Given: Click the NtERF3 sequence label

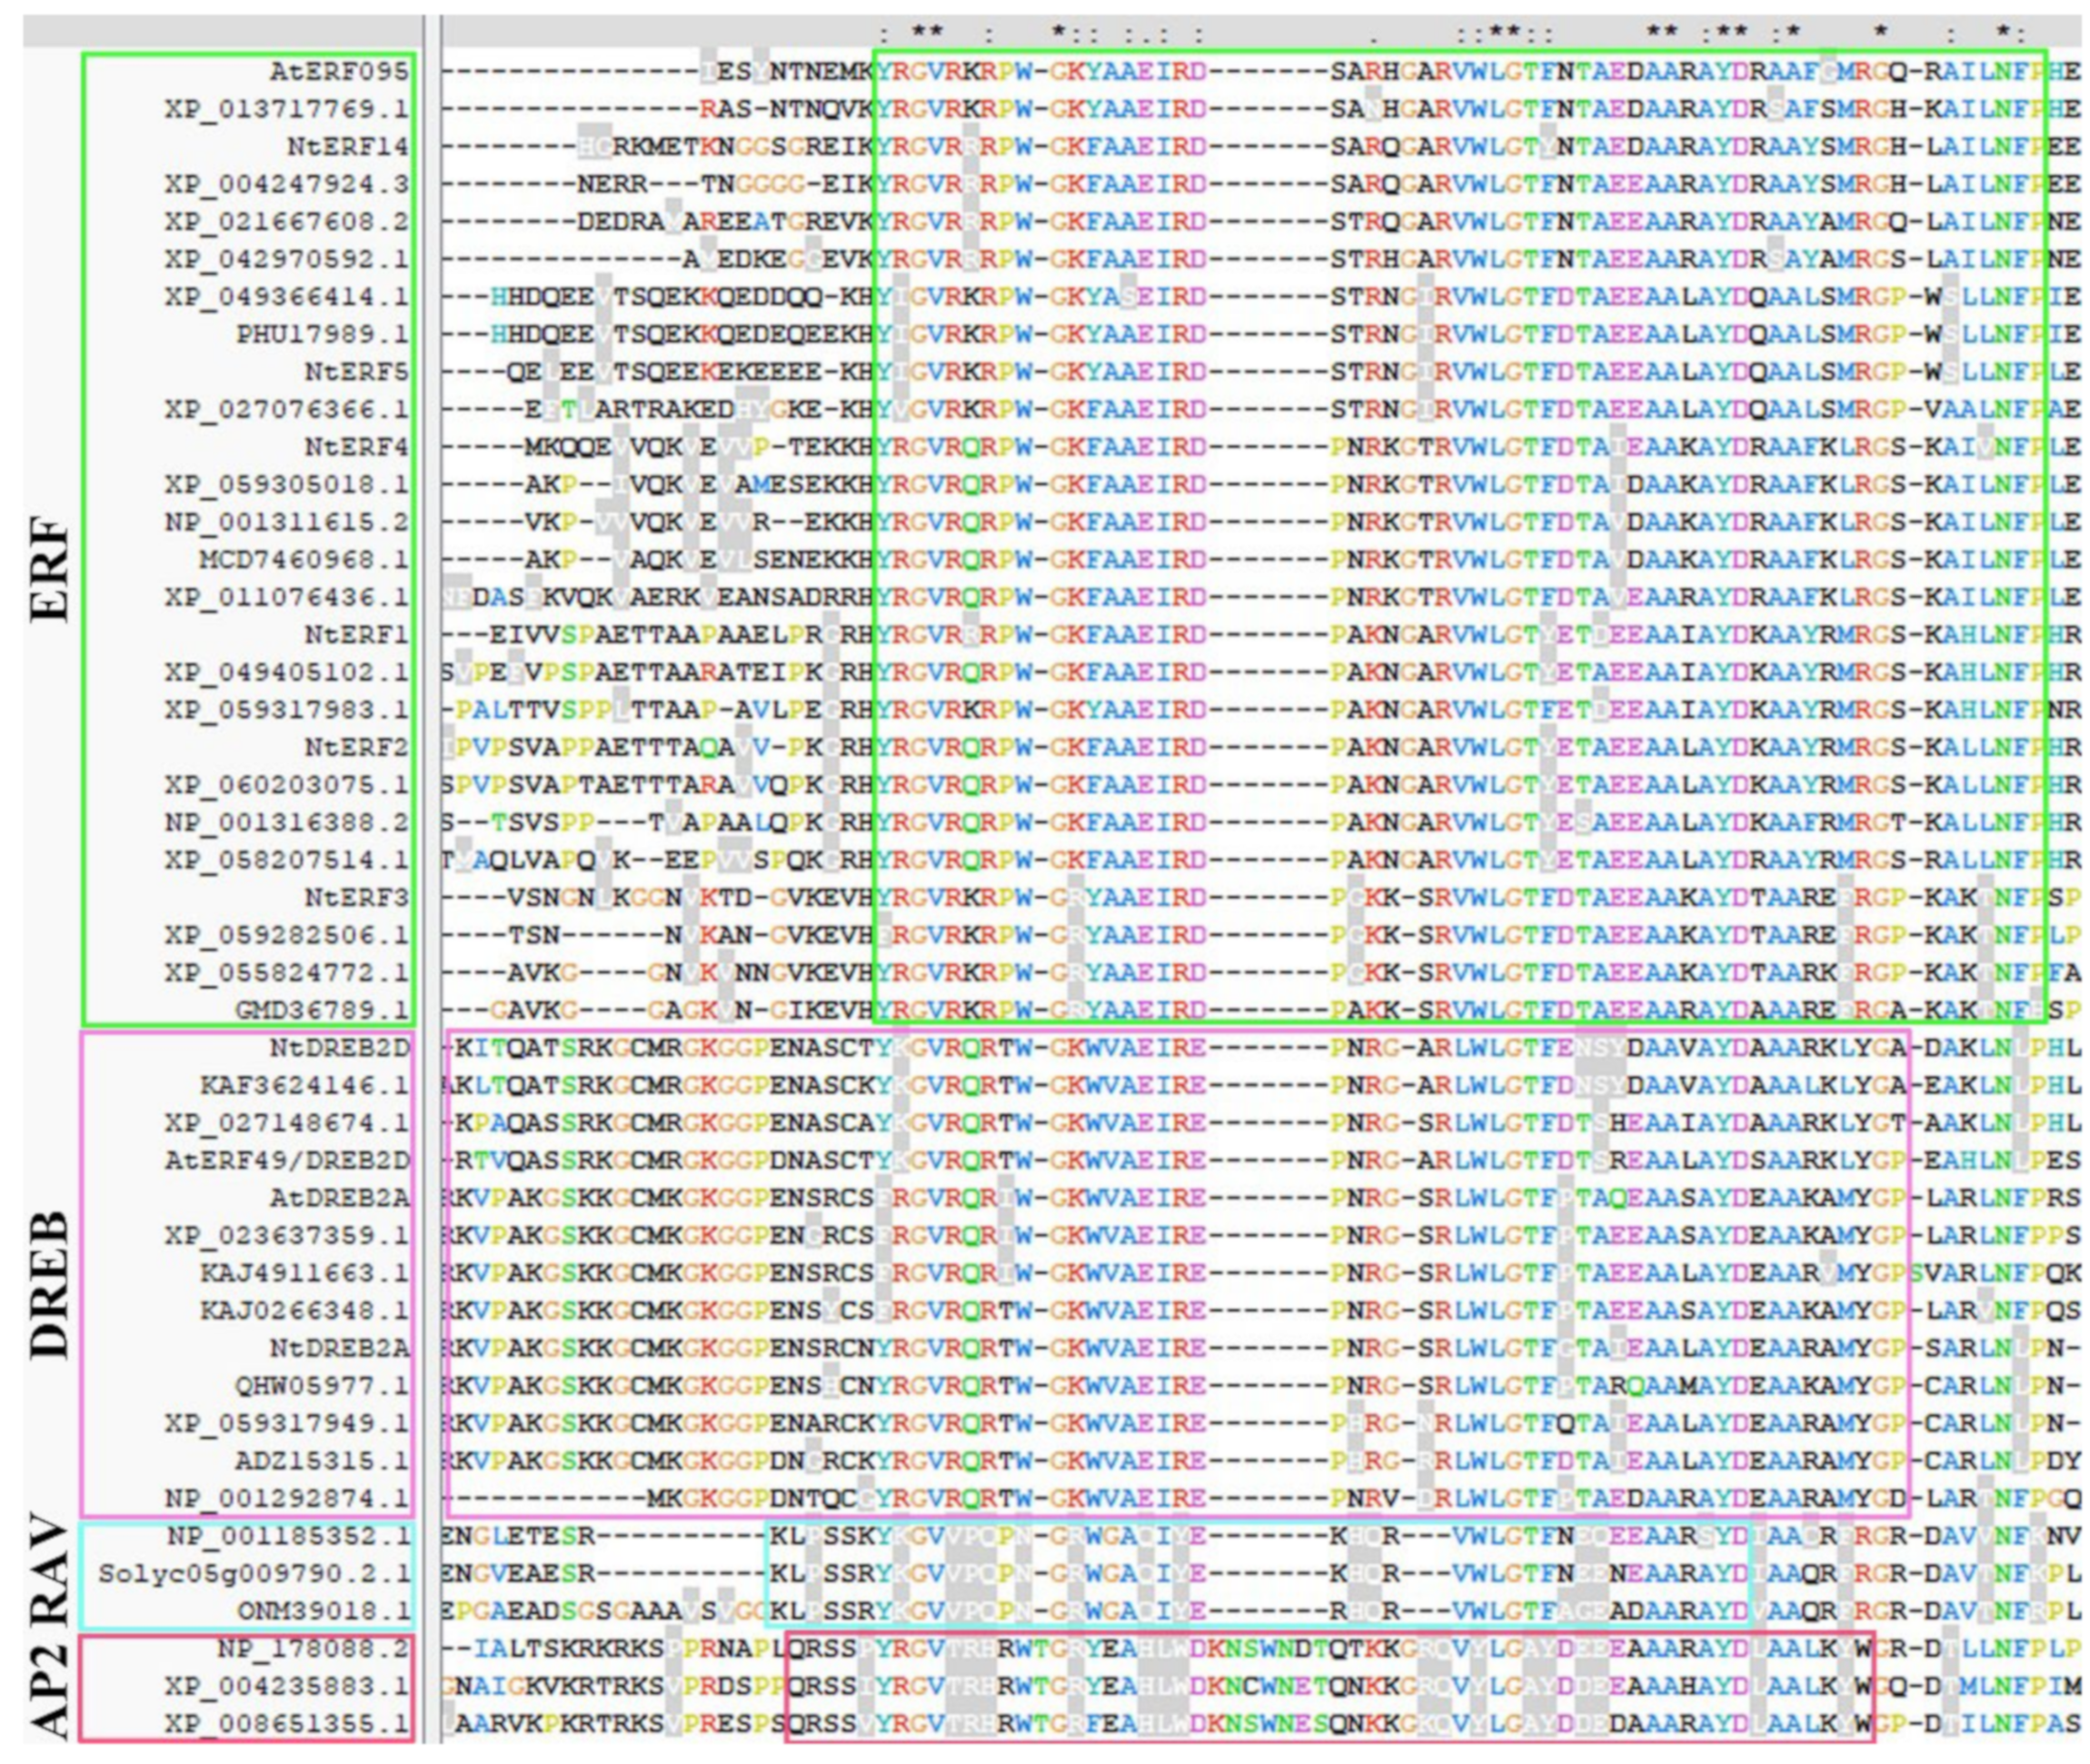Looking at the screenshot, I should pyautogui.click(x=356, y=898).
